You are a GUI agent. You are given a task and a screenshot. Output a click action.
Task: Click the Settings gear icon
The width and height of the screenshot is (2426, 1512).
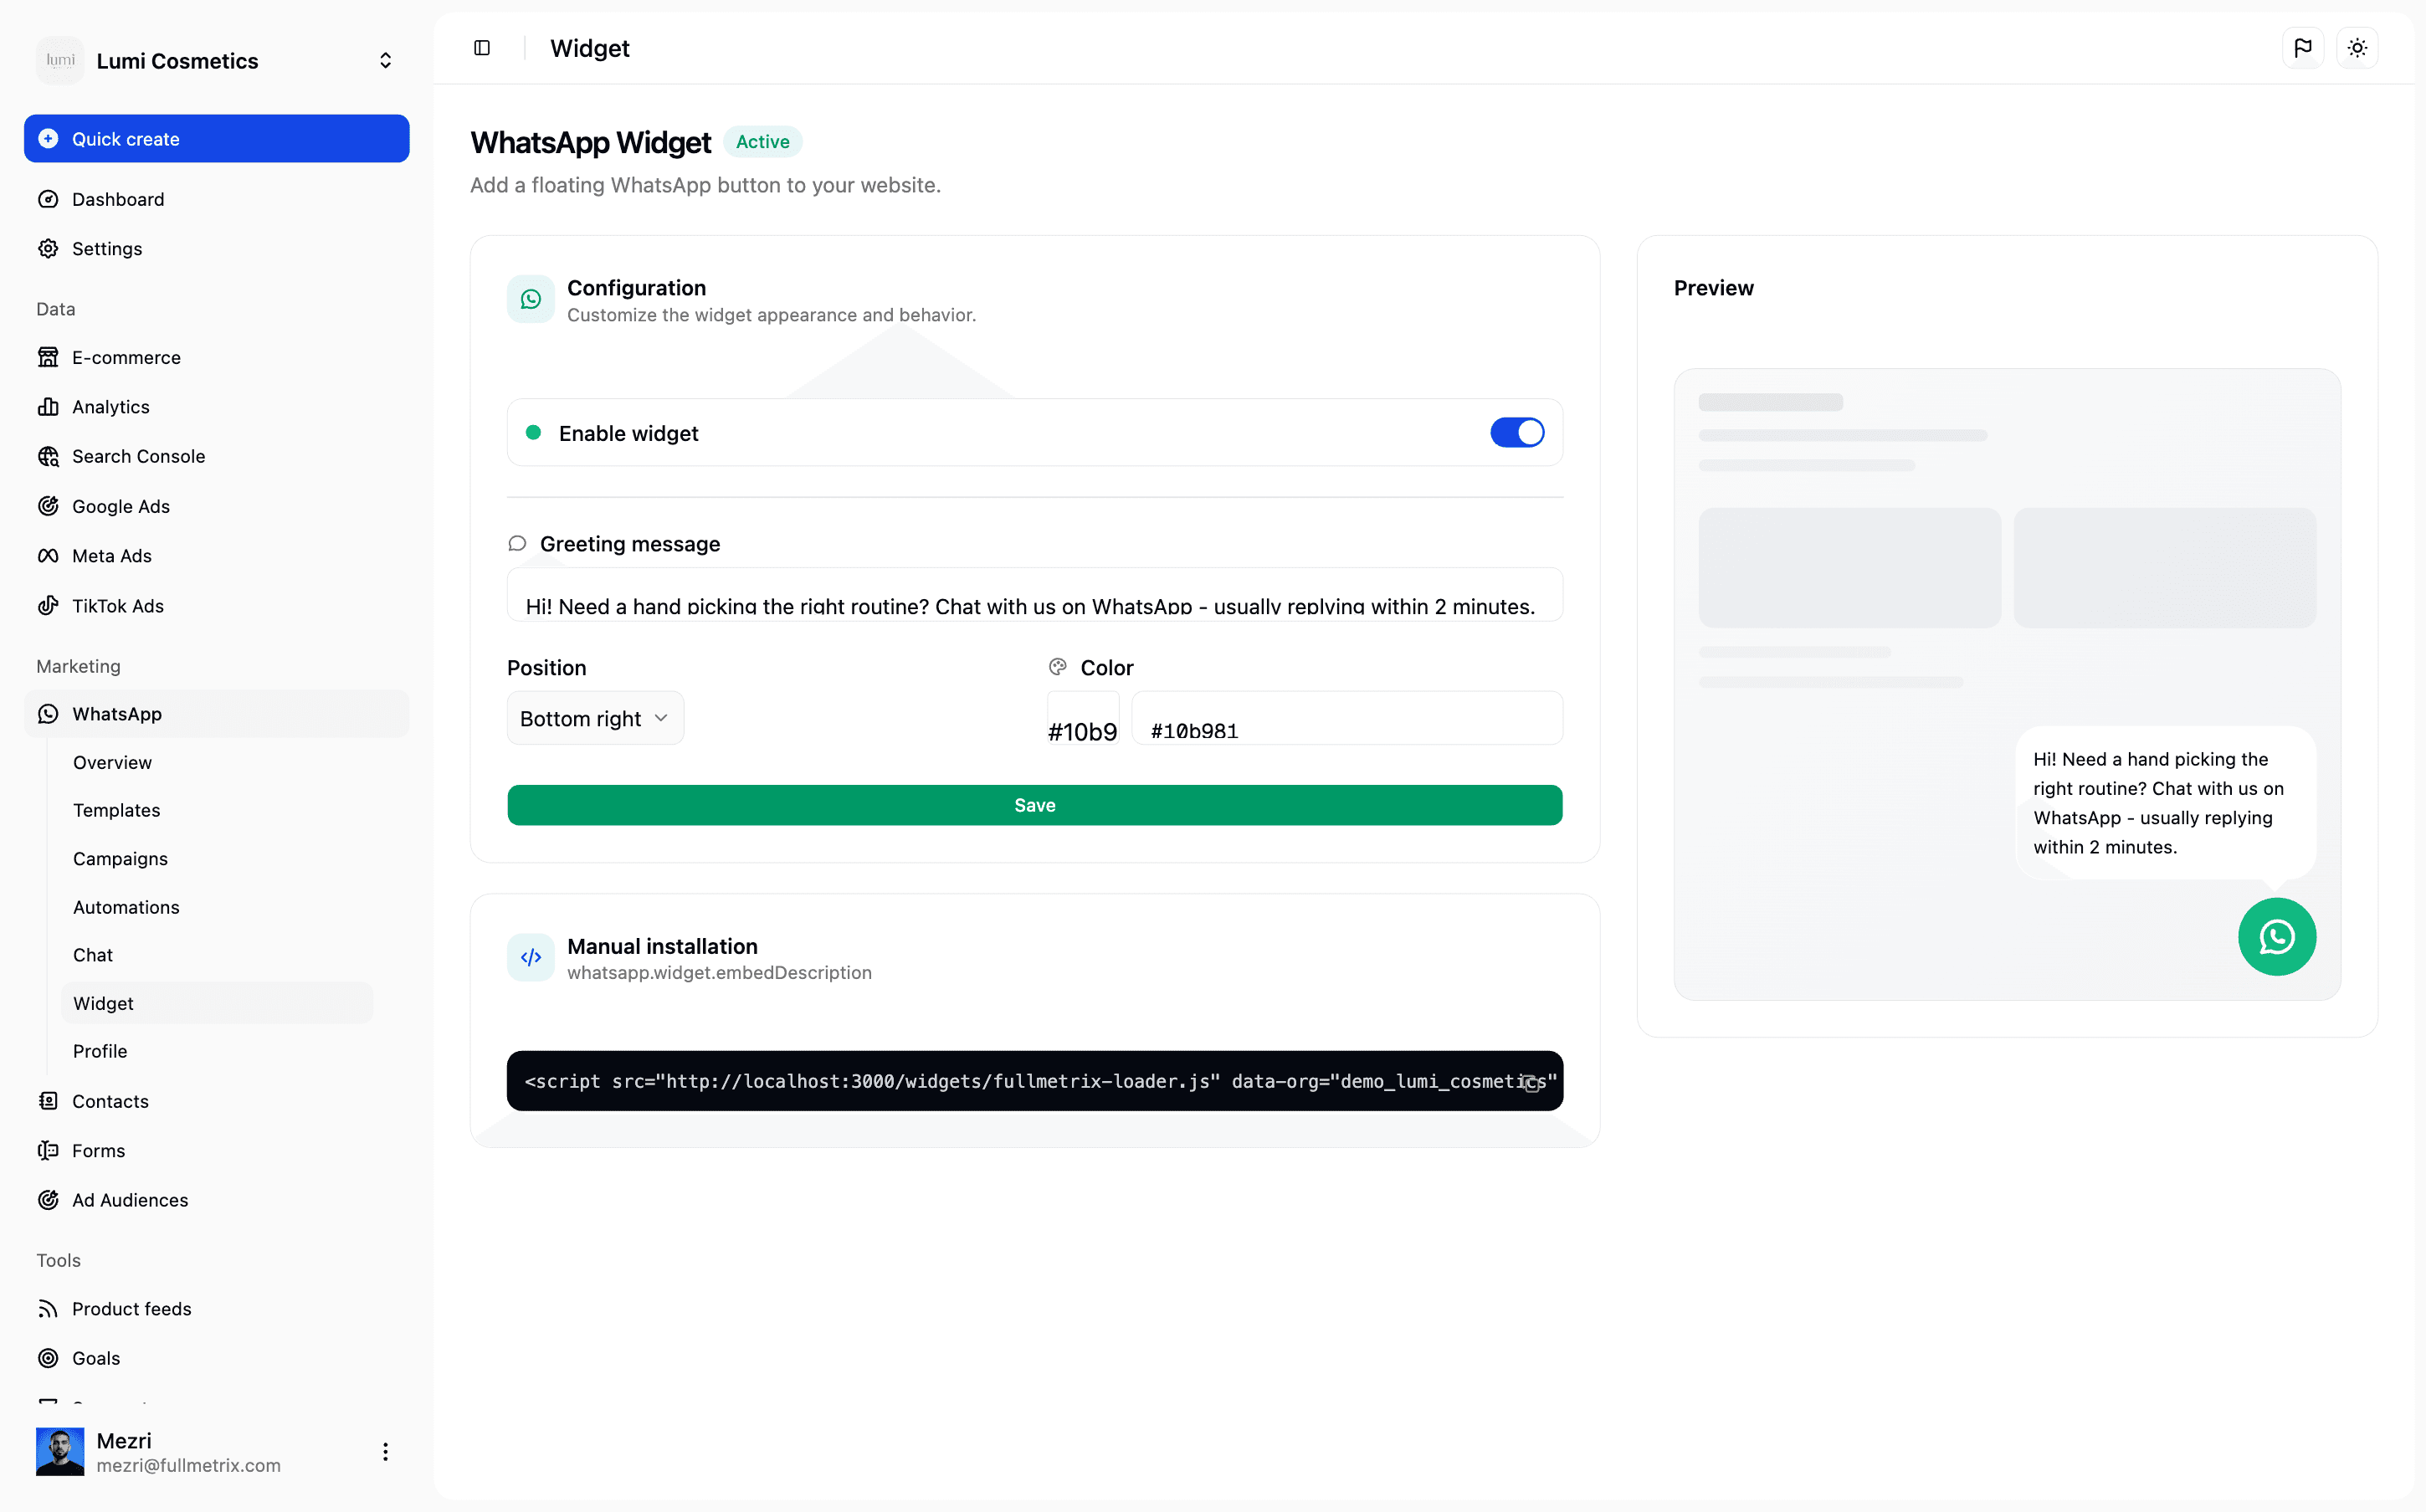click(x=48, y=248)
